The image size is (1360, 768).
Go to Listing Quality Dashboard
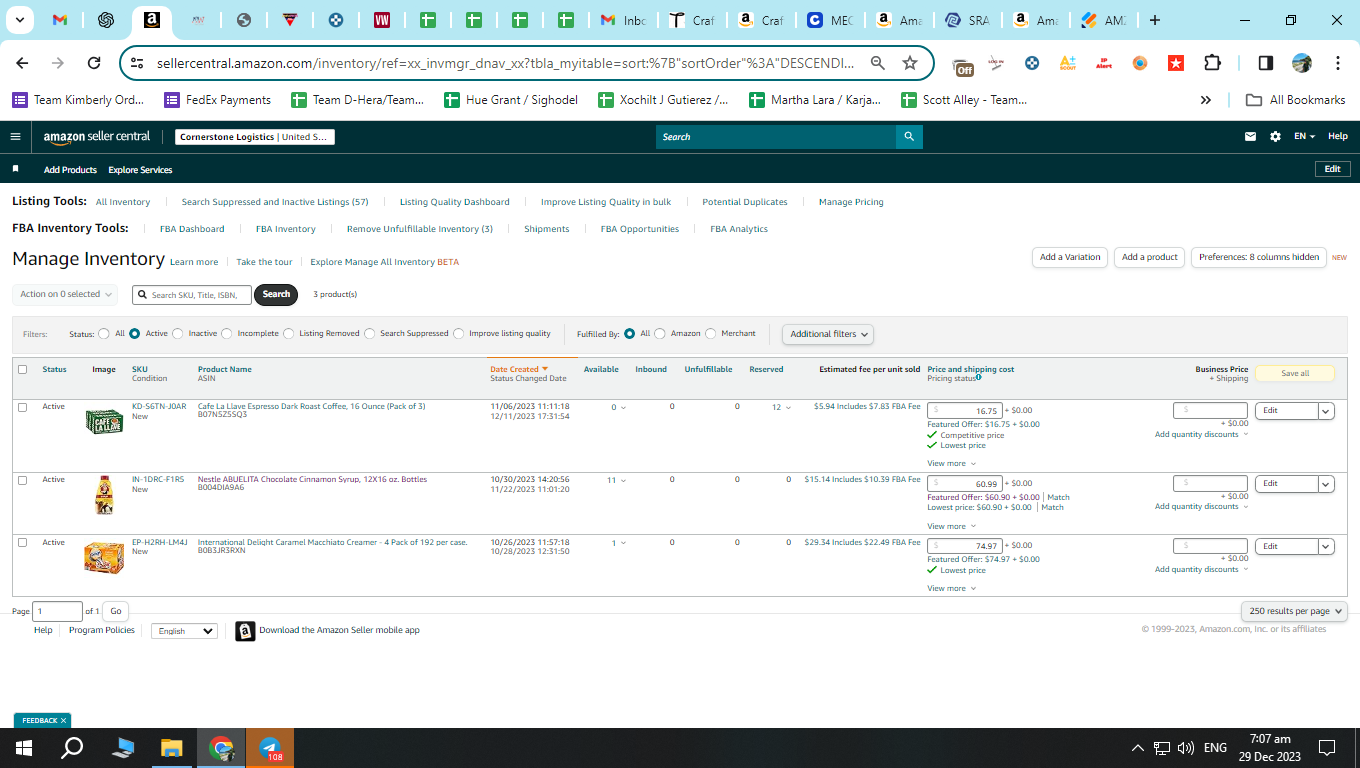pyautogui.click(x=454, y=202)
